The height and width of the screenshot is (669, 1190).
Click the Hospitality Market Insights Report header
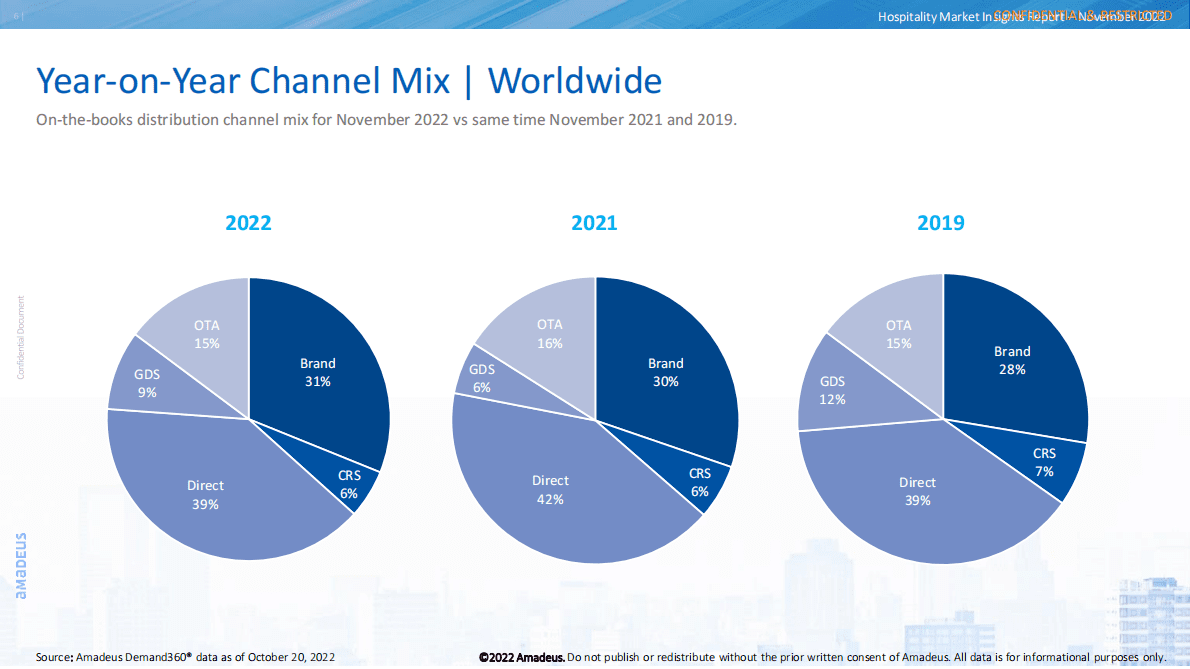click(1020, 15)
